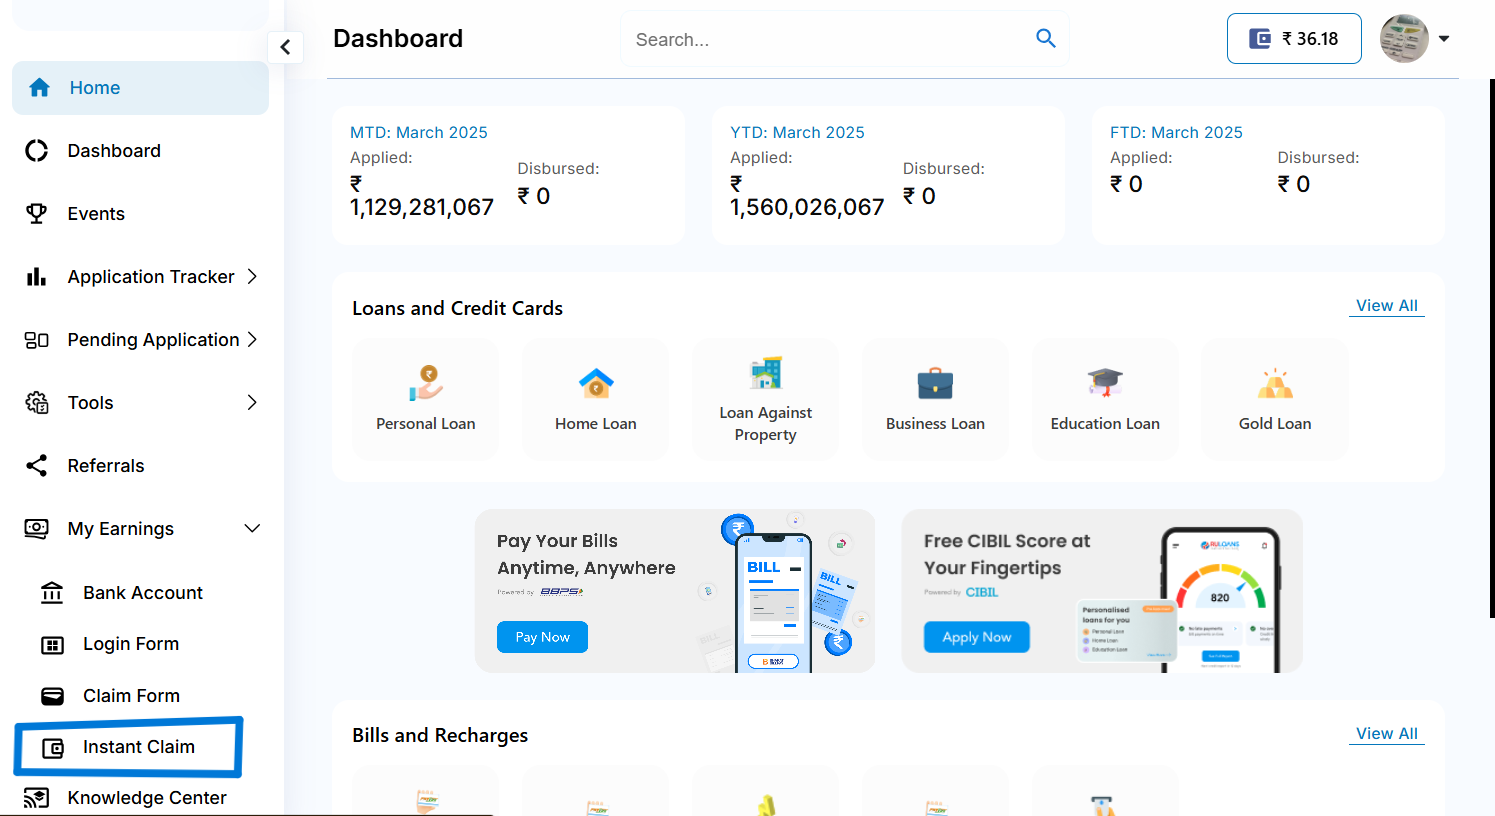Select the Gold Loan icon
The width and height of the screenshot is (1495, 816).
1275,383
